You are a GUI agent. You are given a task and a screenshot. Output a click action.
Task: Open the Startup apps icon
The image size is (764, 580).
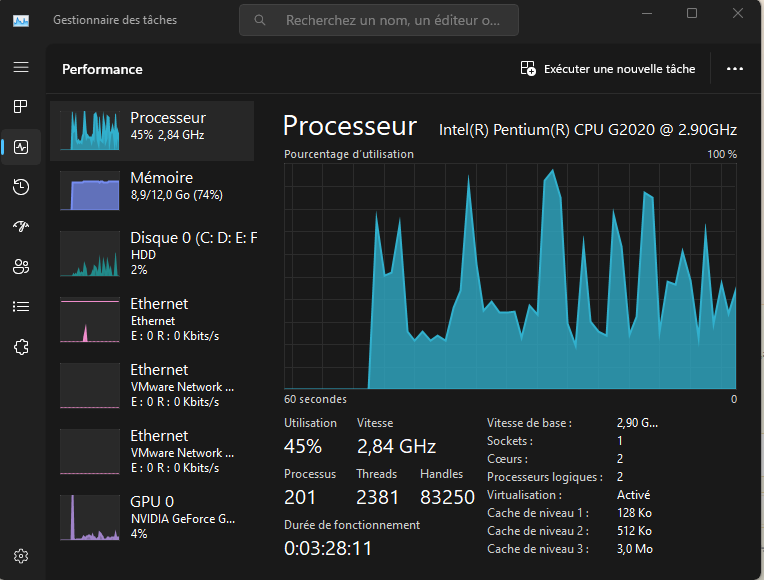[x=21, y=226]
